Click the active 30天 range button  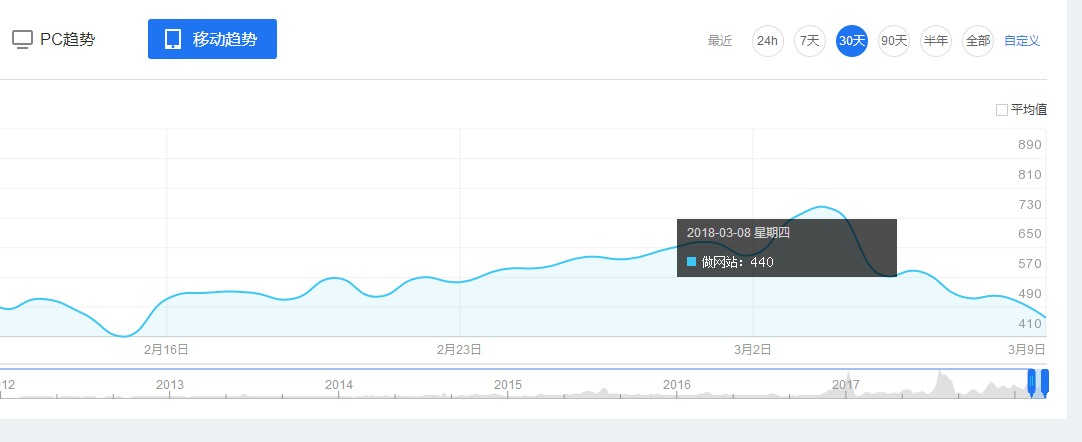851,41
